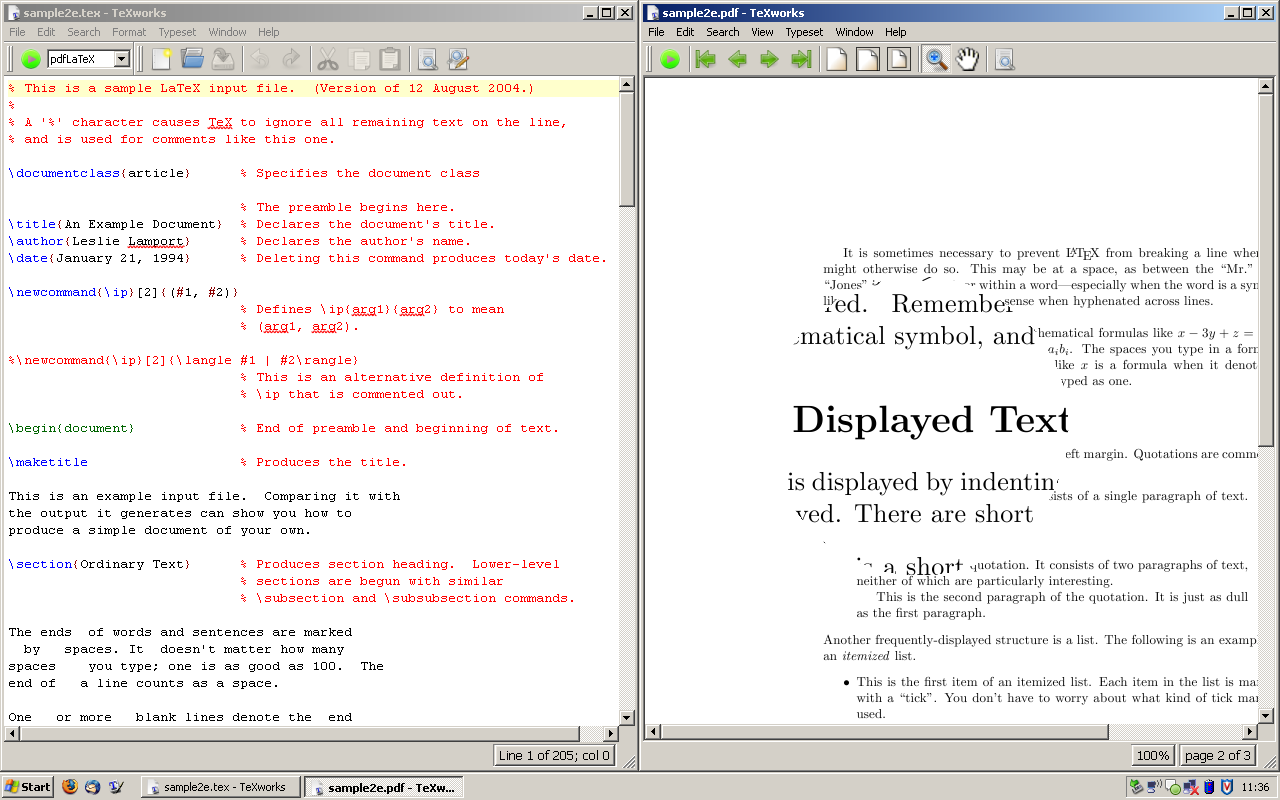This screenshot has width=1280, height=800.
Task: Click the Cut scissors icon
Action: click(328, 59)
